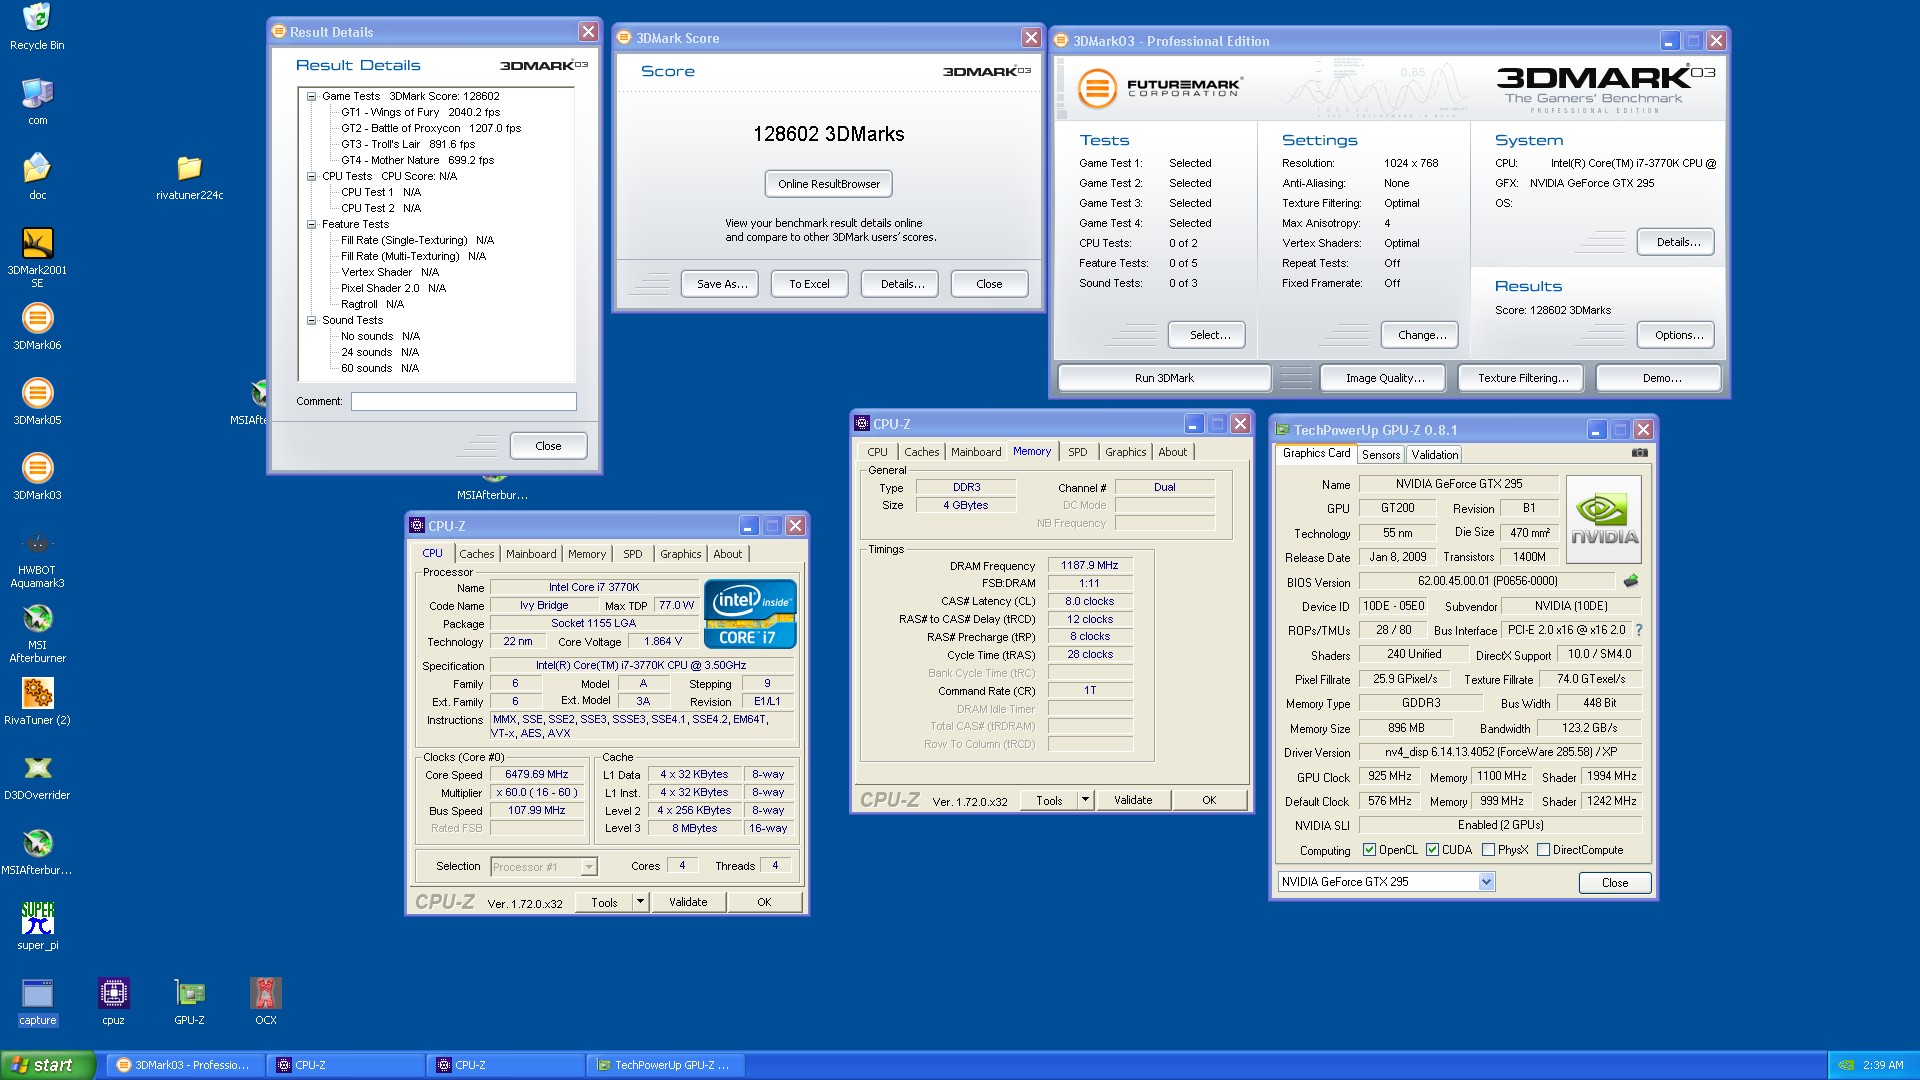This screenshot has width=1920, height=1080.
Task: Open super_pi desktop icon
Action: click(x=37, y=926)
